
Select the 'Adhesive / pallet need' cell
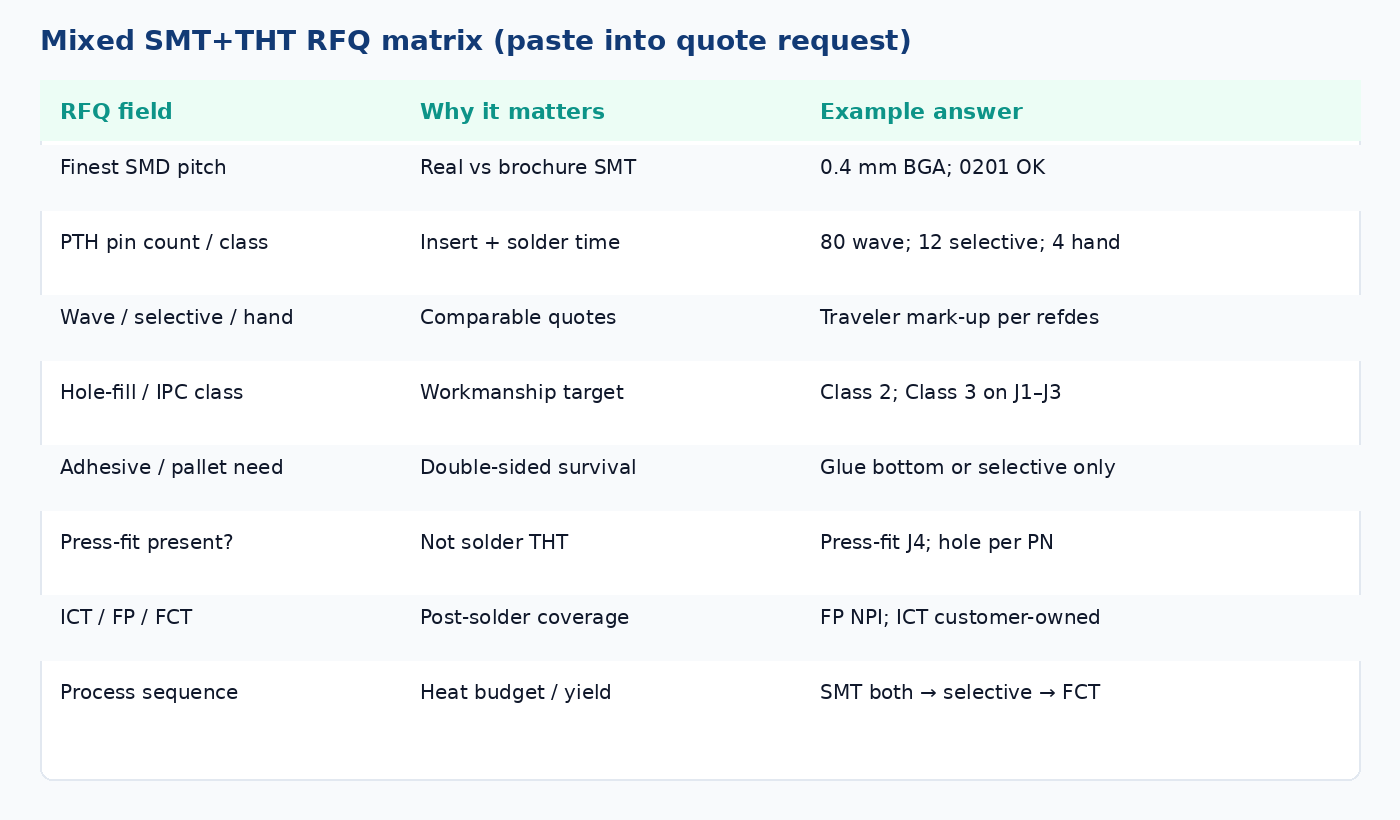[x=171, y=468]
